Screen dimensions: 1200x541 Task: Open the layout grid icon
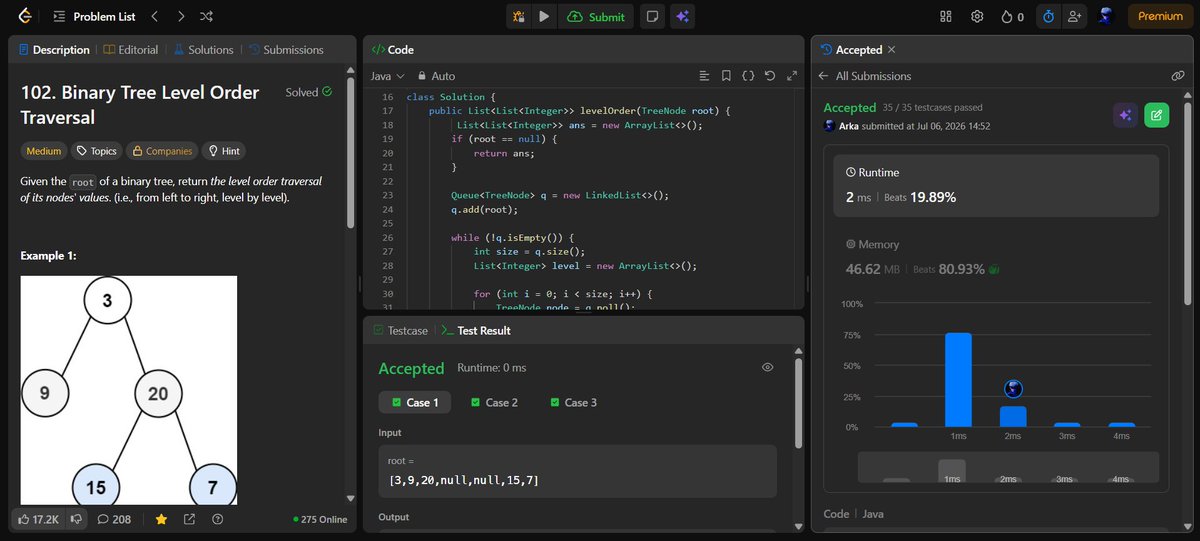[x=946, y=16]
